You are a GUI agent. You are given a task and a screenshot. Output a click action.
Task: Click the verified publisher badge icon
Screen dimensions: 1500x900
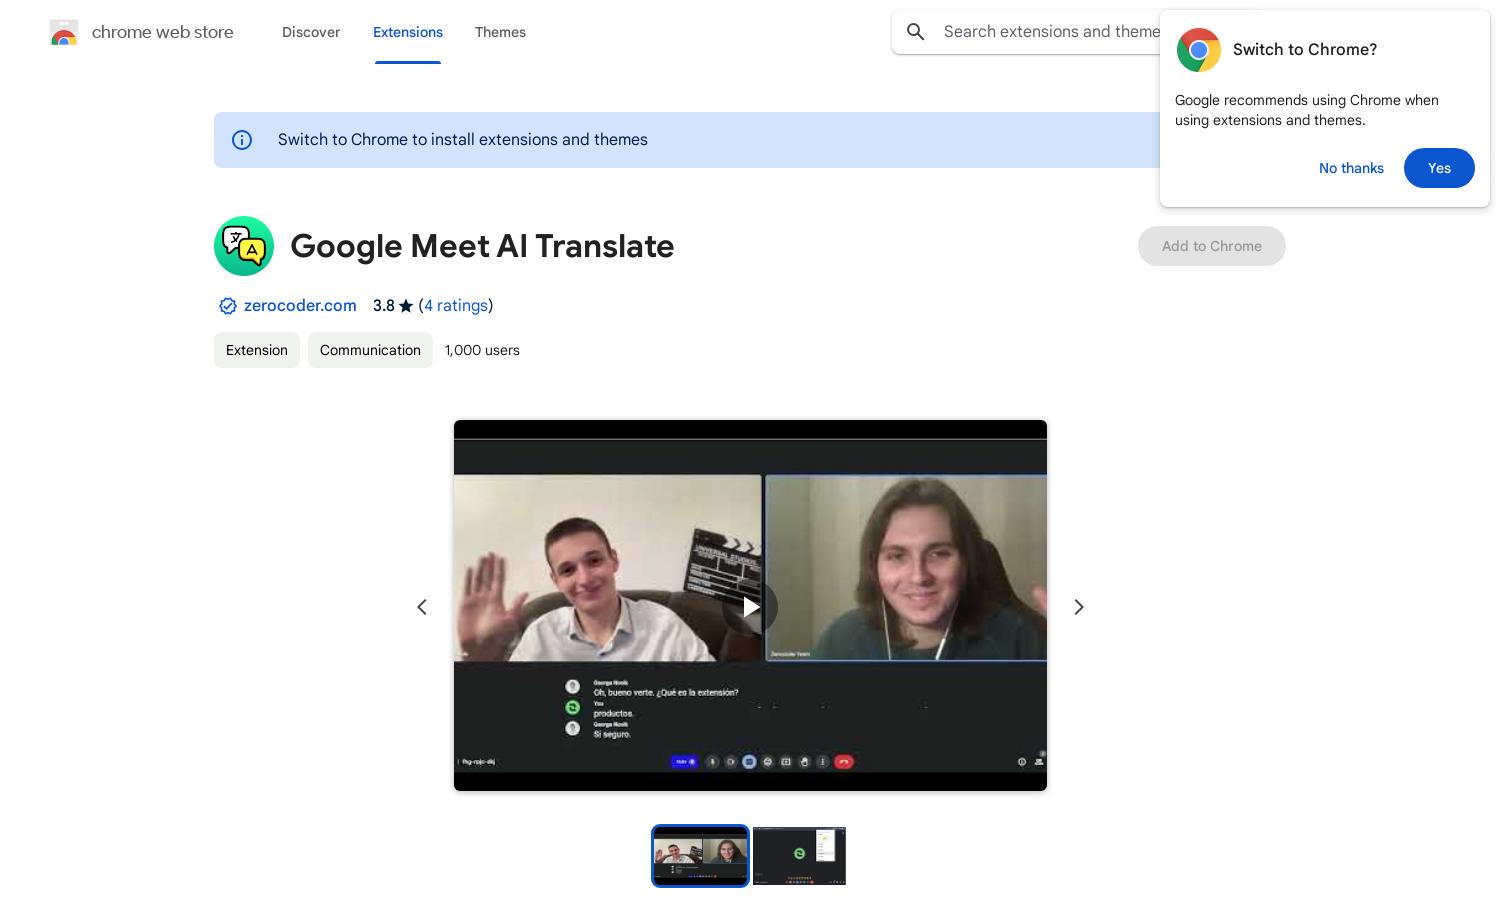tap(228, 306)
